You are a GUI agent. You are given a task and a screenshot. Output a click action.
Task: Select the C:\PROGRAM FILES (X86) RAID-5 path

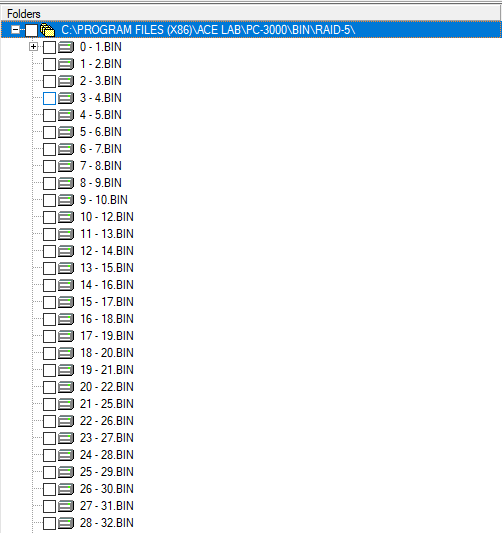tap(208, 30)
